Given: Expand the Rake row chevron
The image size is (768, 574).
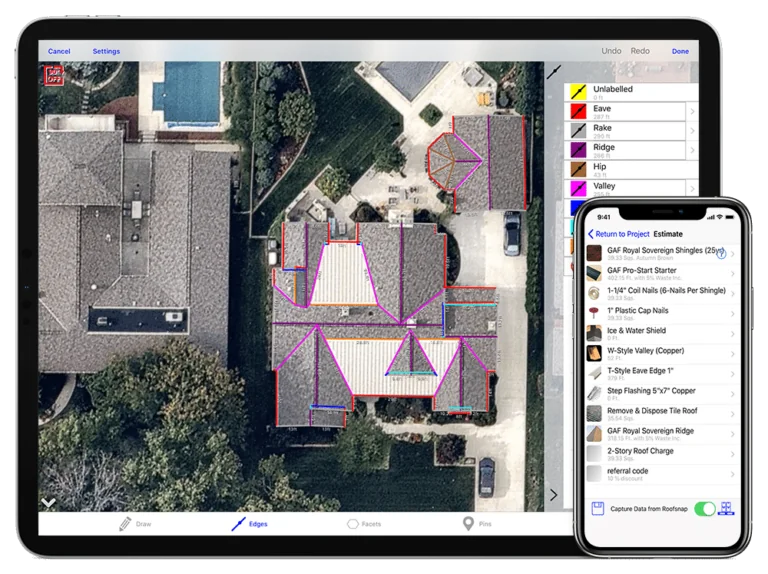Looking at the screenshot, I should [692, 131].
